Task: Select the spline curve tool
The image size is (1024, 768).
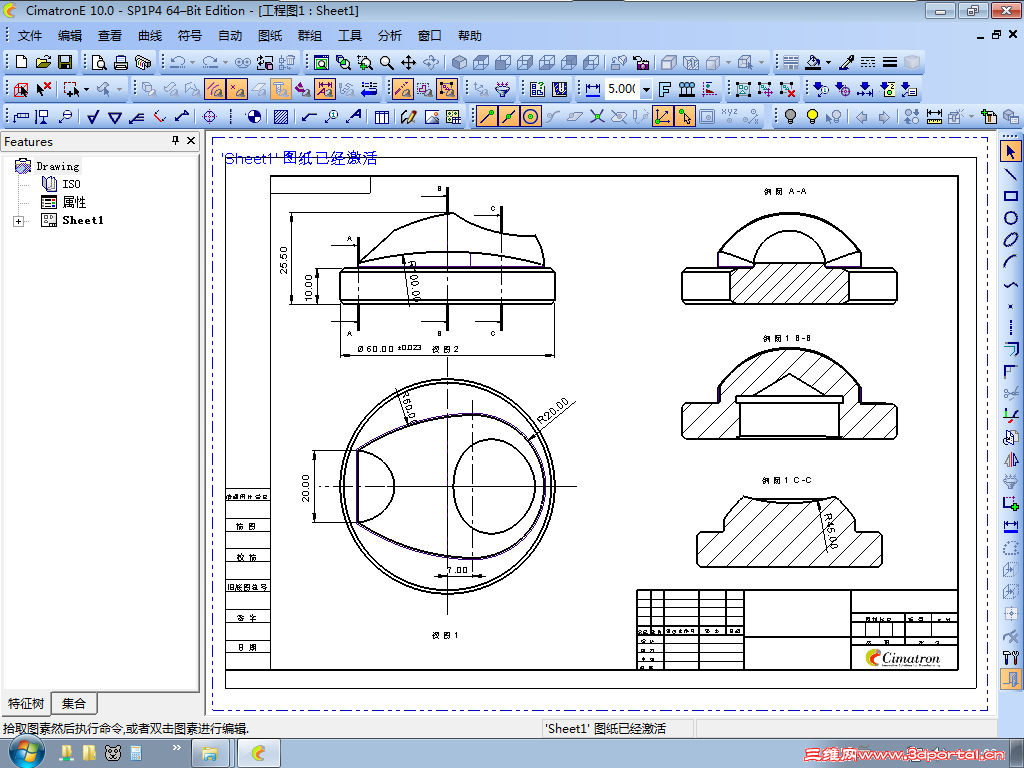Action: pyautogui.click(x=1010, y=283)
